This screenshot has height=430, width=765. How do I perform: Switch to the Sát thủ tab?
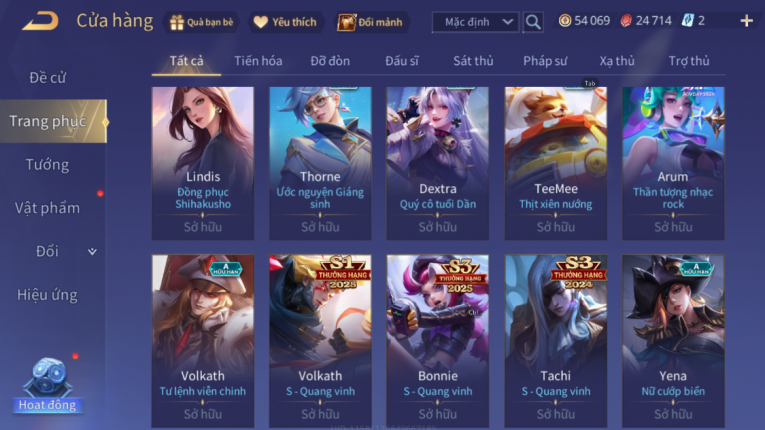click(473, 61)
